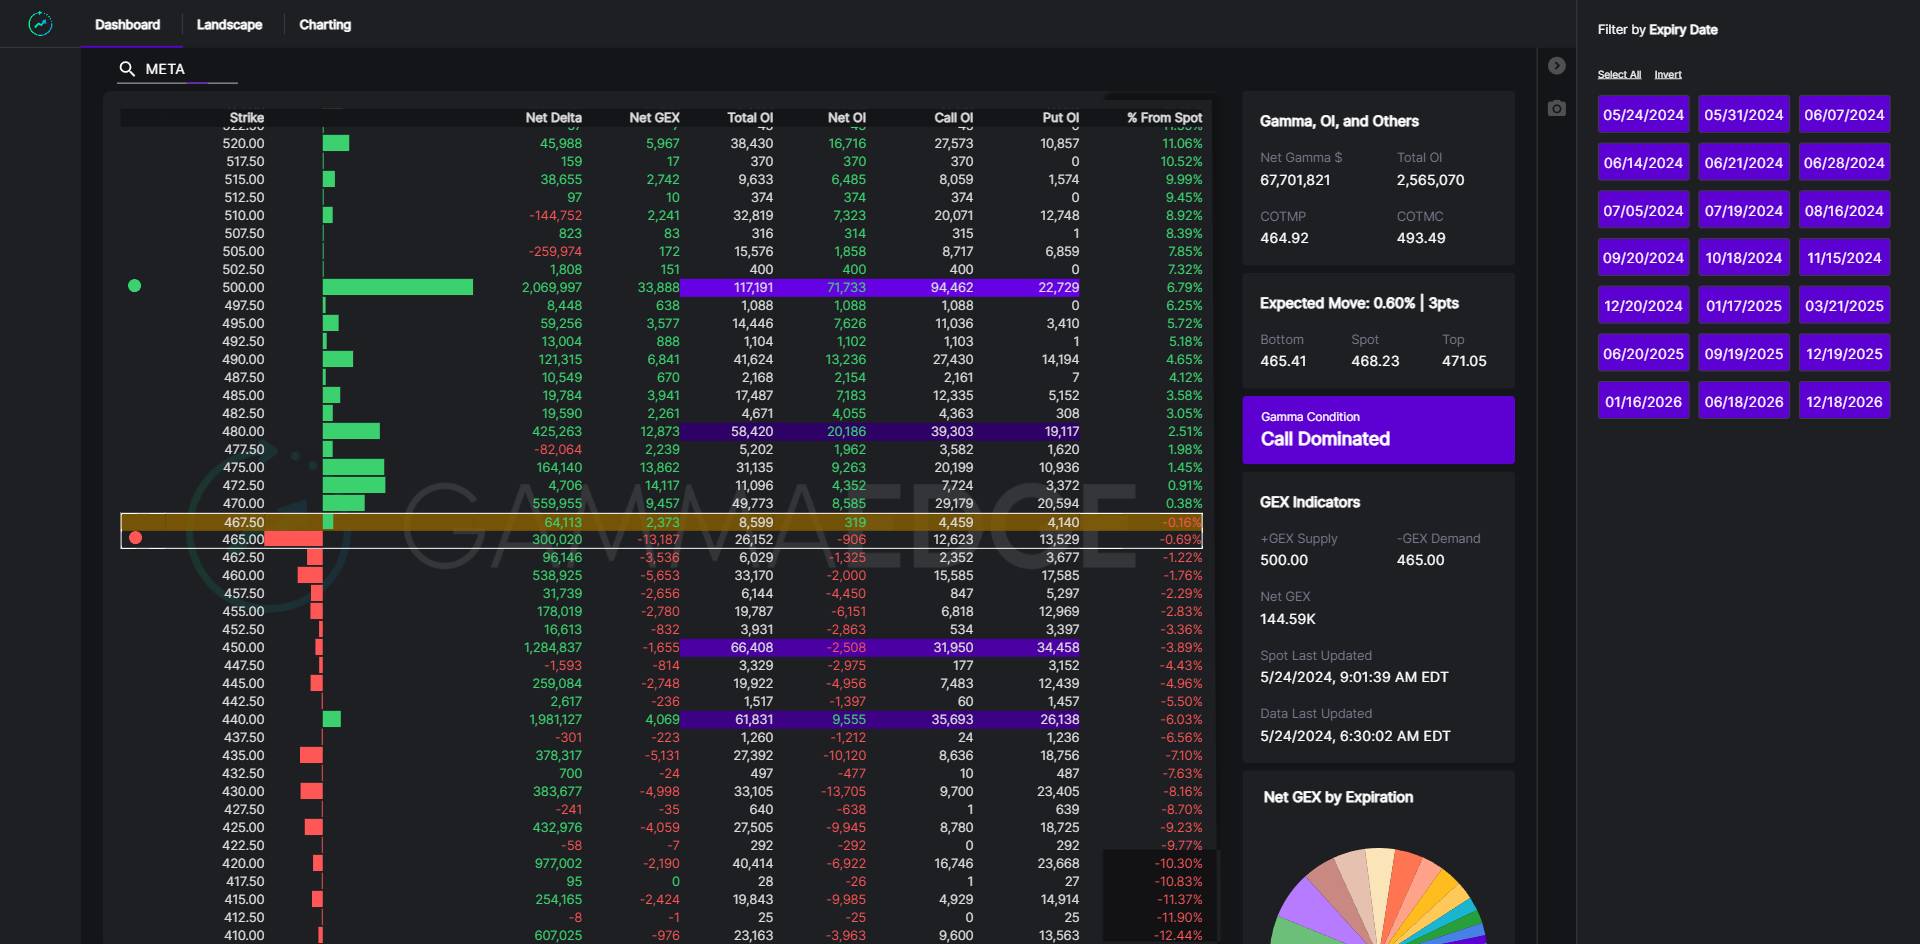Click the GammaEdge logo icon
Screen dimensions: 1920x944
coord(40,24)
